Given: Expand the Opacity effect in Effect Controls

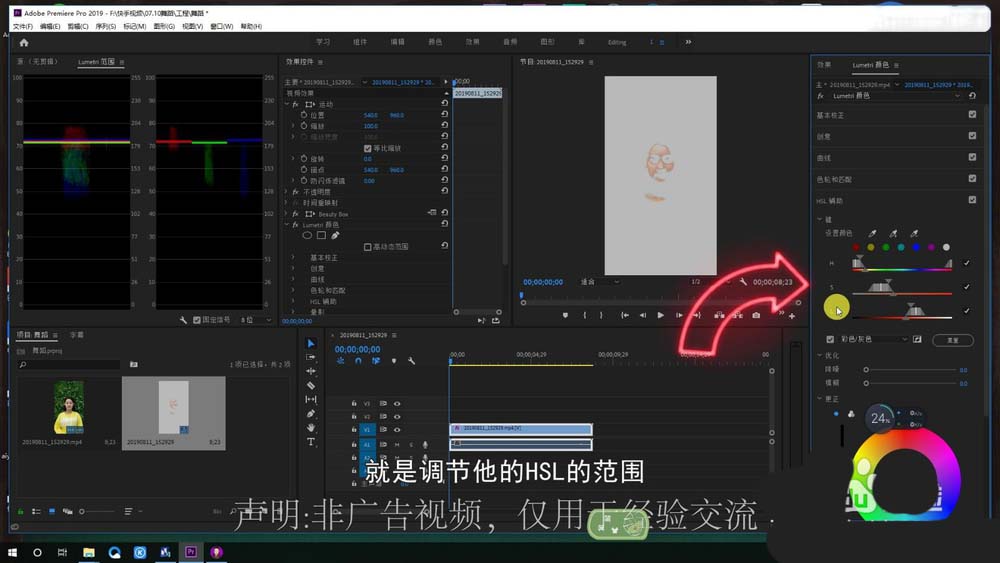Looking at the screenshot, I should pos(287,191).
